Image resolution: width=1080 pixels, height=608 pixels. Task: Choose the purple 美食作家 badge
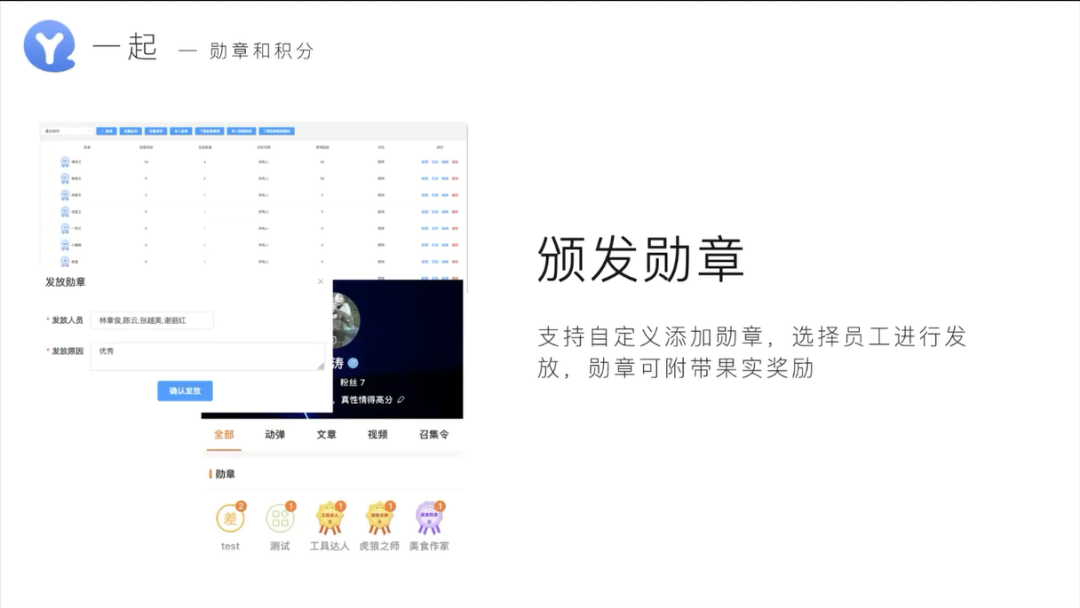click(x=429, y=518)
